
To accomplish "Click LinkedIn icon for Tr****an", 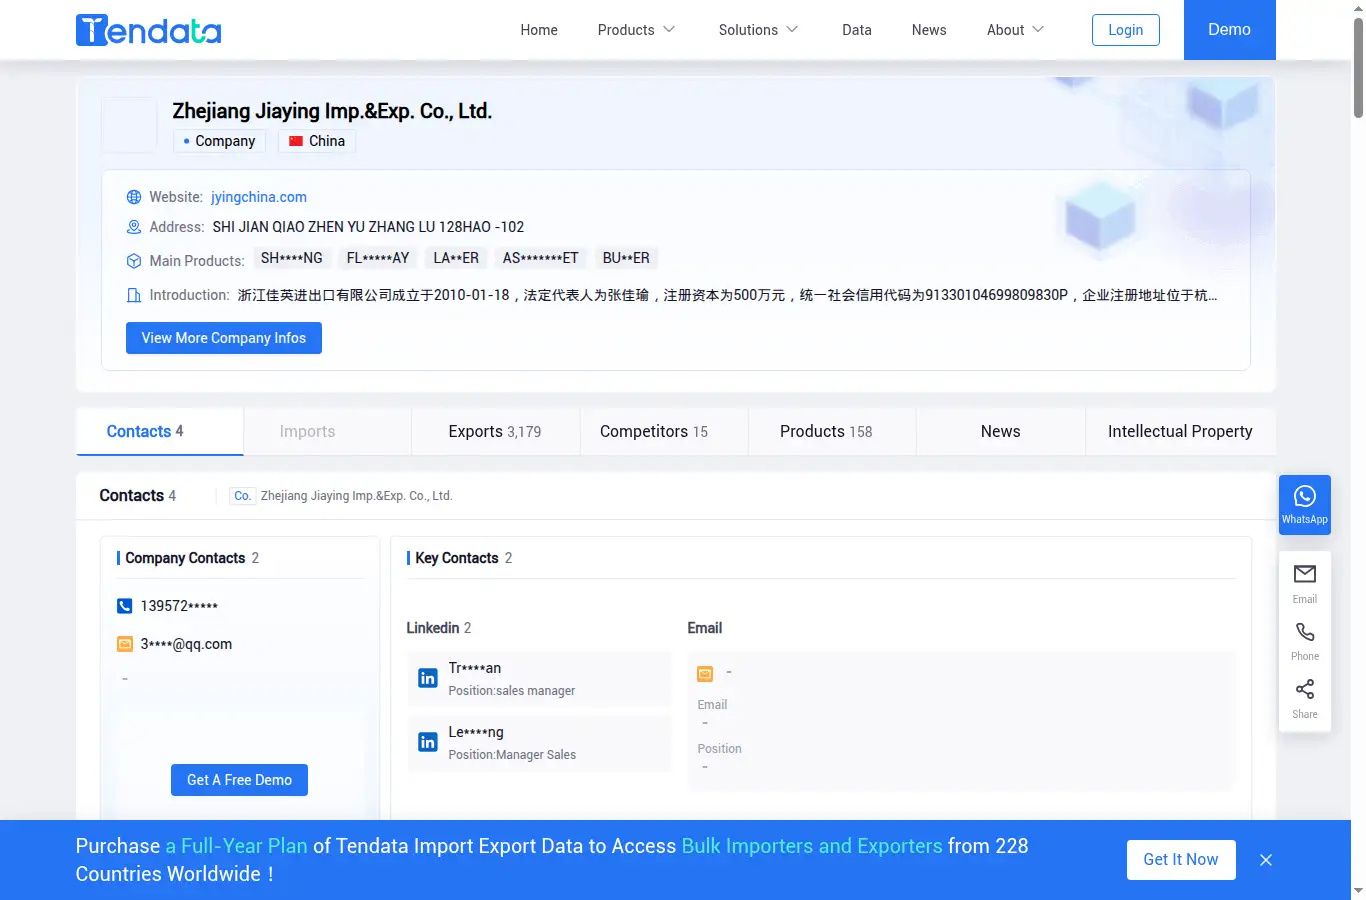I will pos(428,678).
